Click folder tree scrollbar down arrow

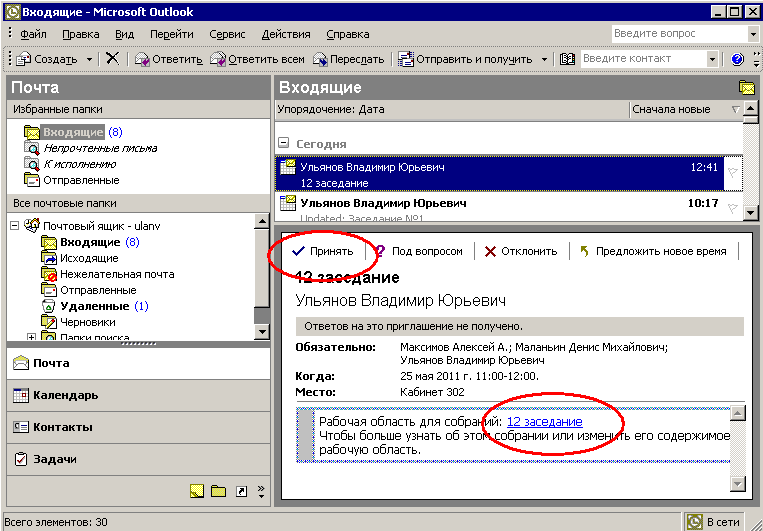(x=262, y=332)
